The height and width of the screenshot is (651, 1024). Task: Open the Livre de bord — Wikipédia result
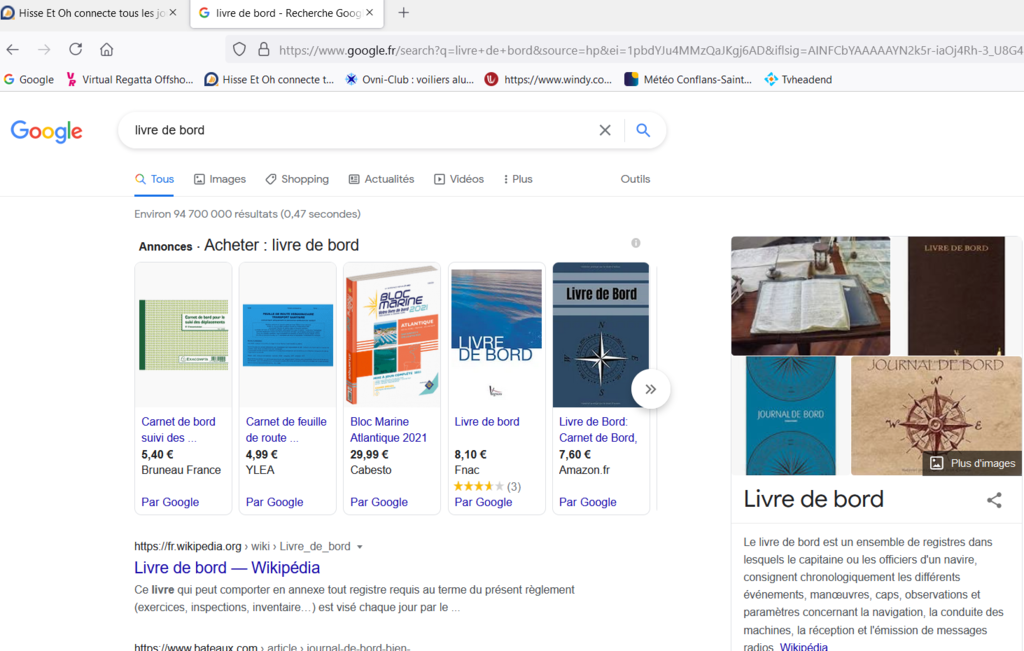227,567
